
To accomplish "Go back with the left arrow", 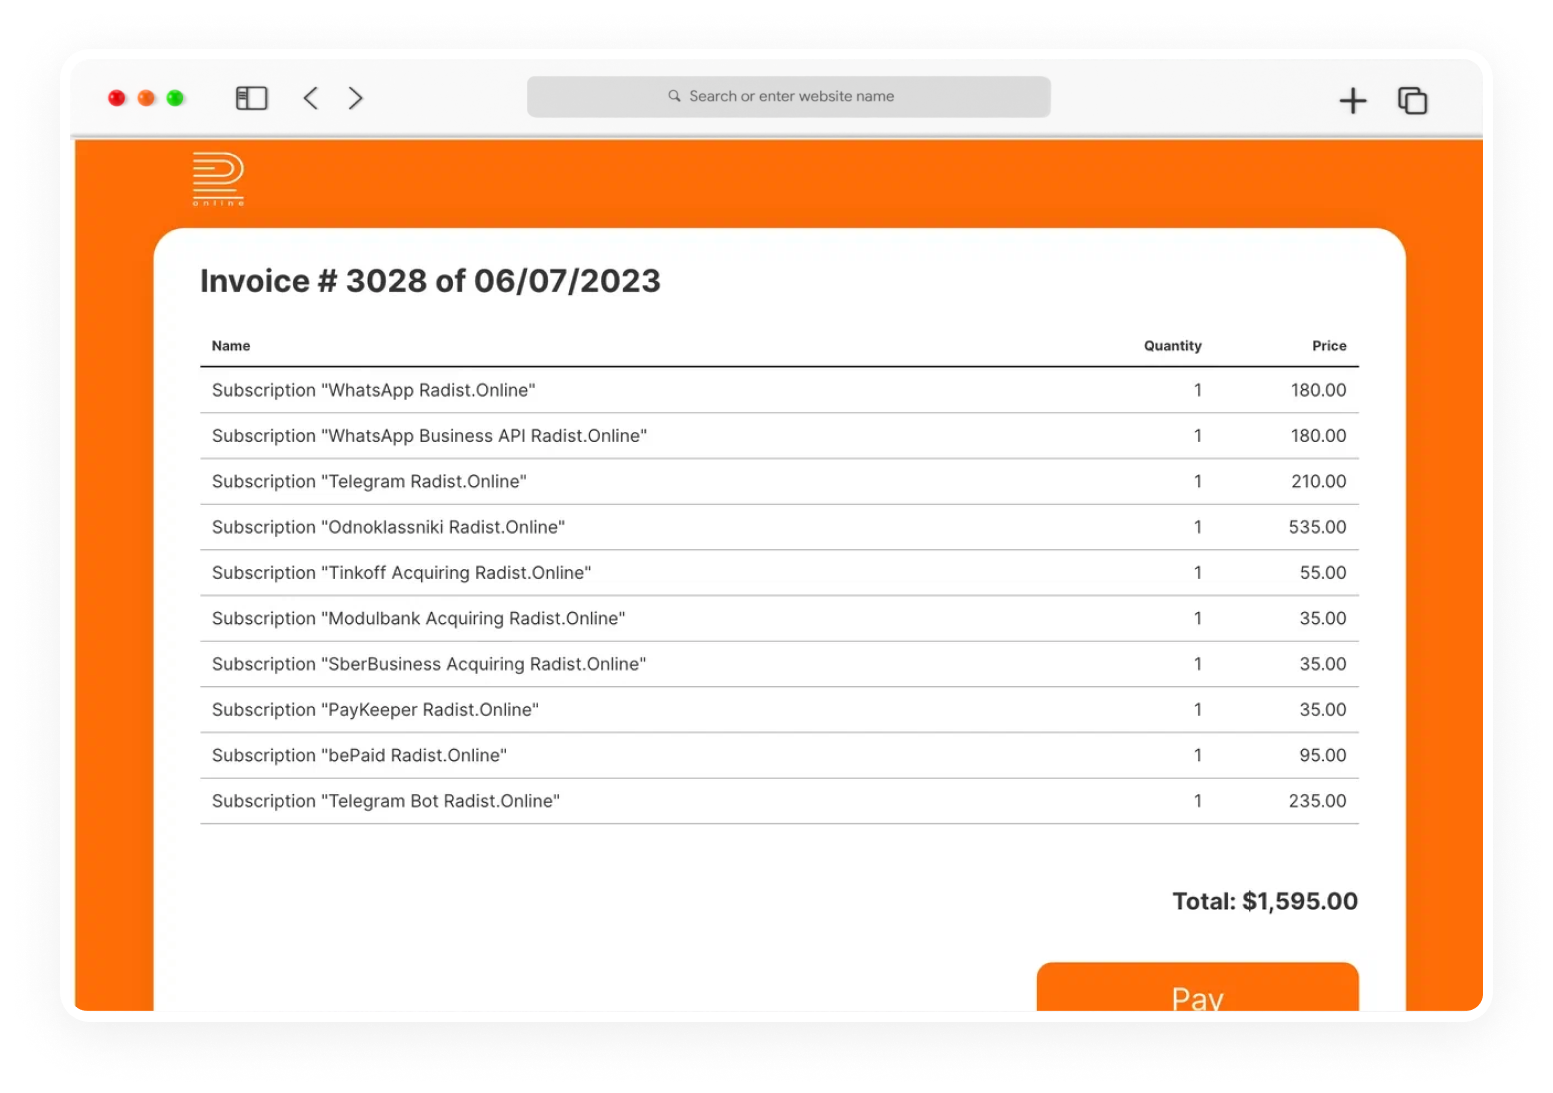I will click(311, 98).
